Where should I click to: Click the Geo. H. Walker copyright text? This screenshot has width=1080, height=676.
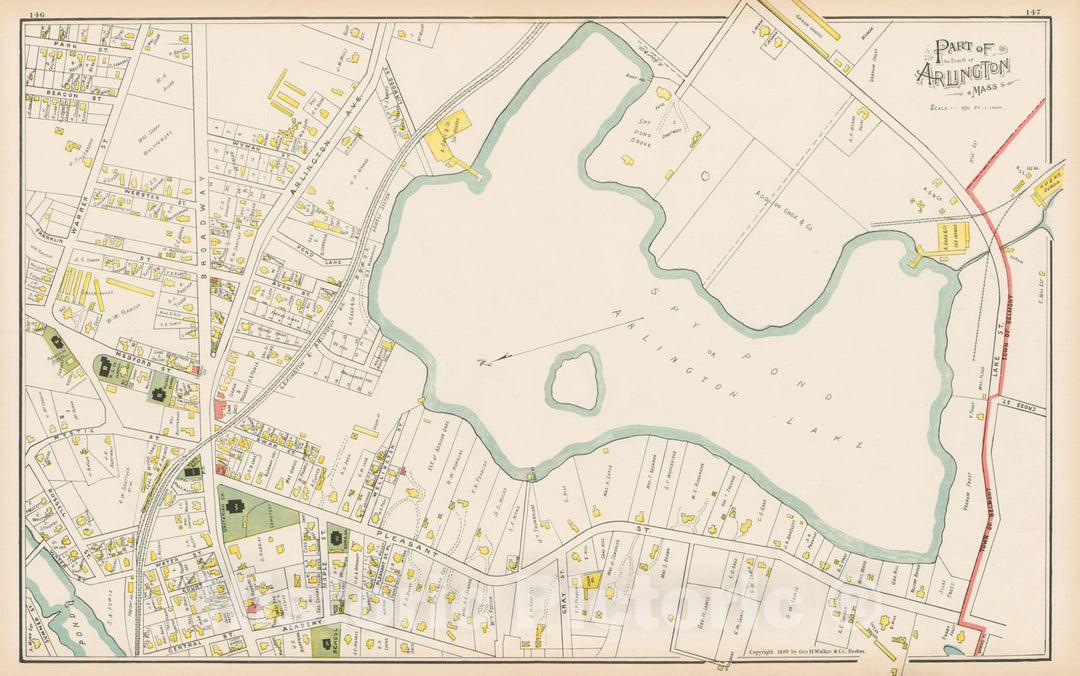point(812,652)
